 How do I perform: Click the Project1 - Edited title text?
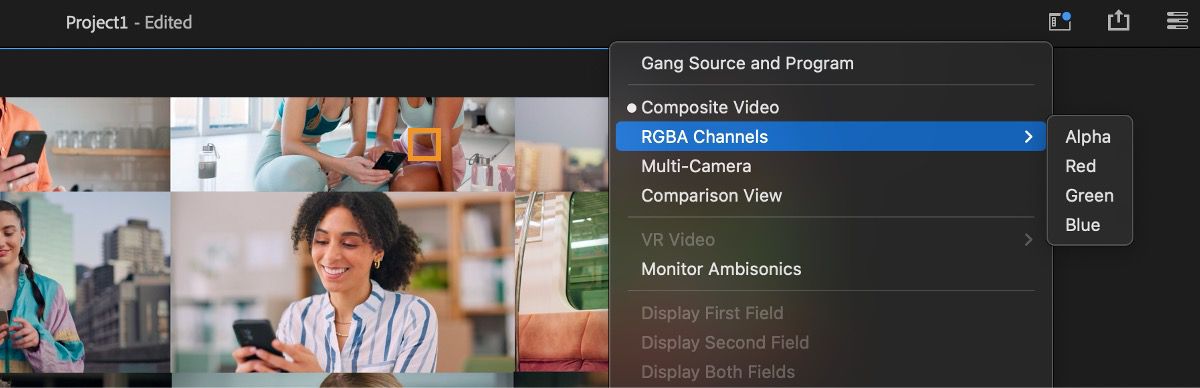pos(129,22)
